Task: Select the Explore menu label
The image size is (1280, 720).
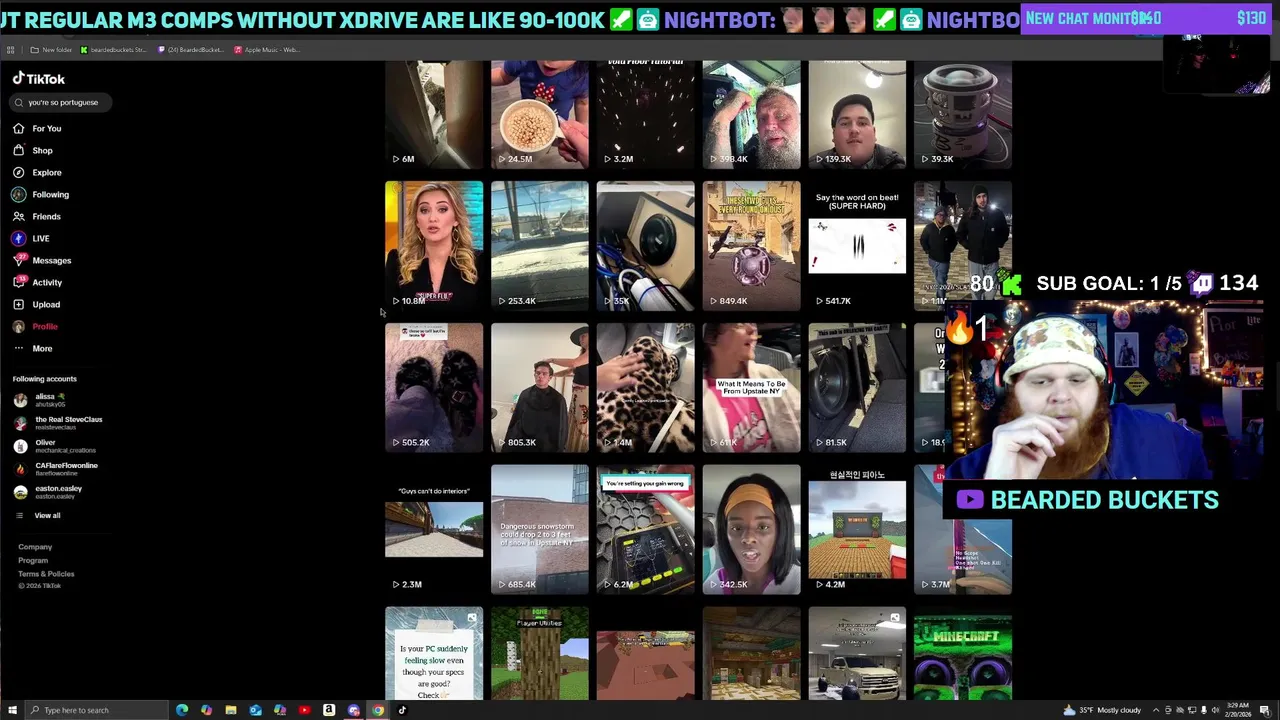Action: 46,172
